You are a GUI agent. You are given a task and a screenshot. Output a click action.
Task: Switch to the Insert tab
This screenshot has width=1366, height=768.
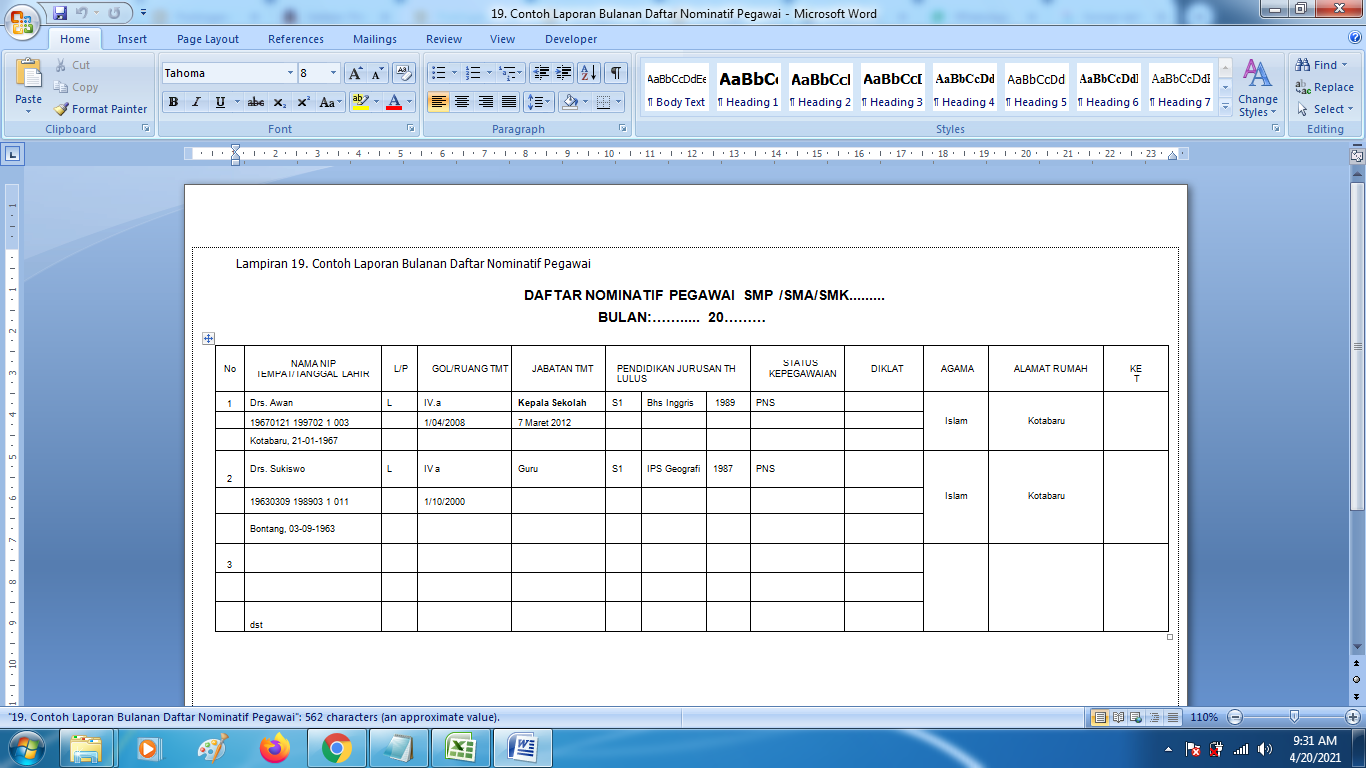(x=132, y=39)
